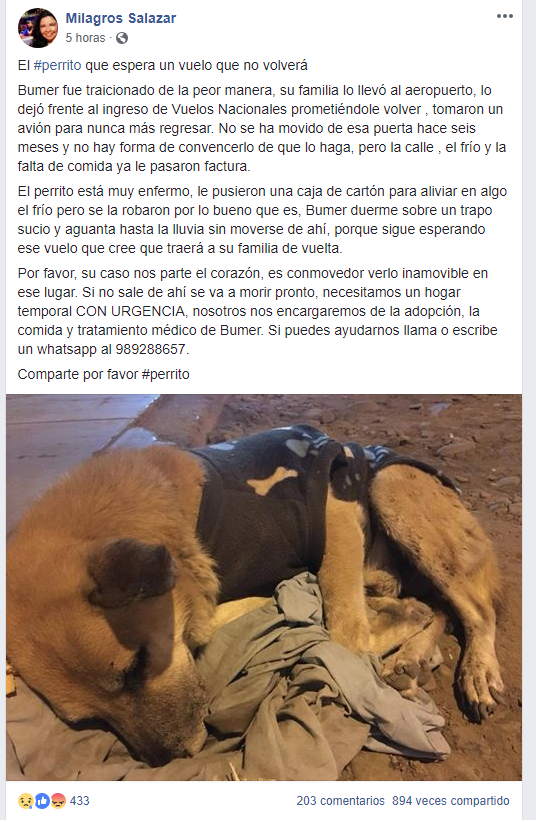The image size is (536, 822).
Task: Open the #perrito hashtag in first line
Action: click(58, 66)
